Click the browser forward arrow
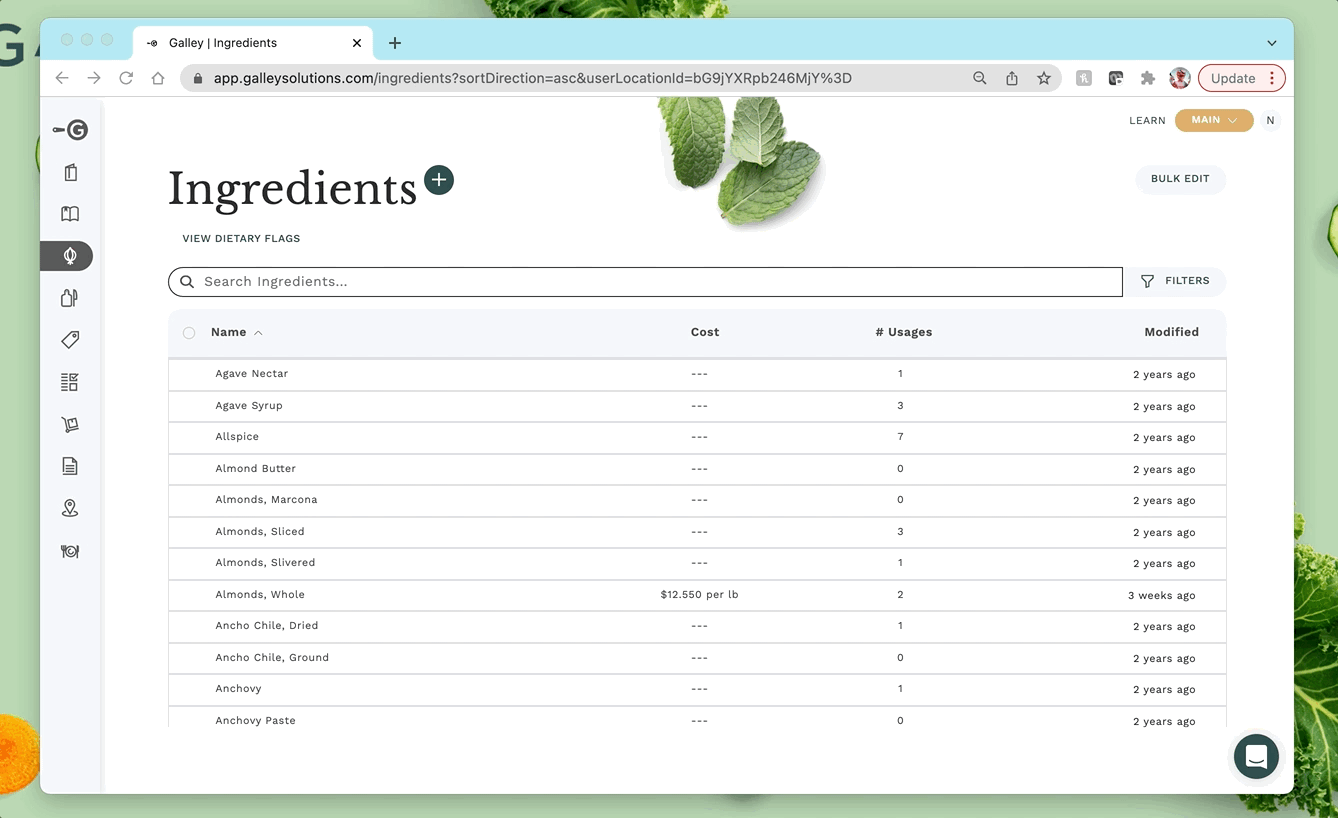This screenshot has width=1338, height=818. coord(94,78)
